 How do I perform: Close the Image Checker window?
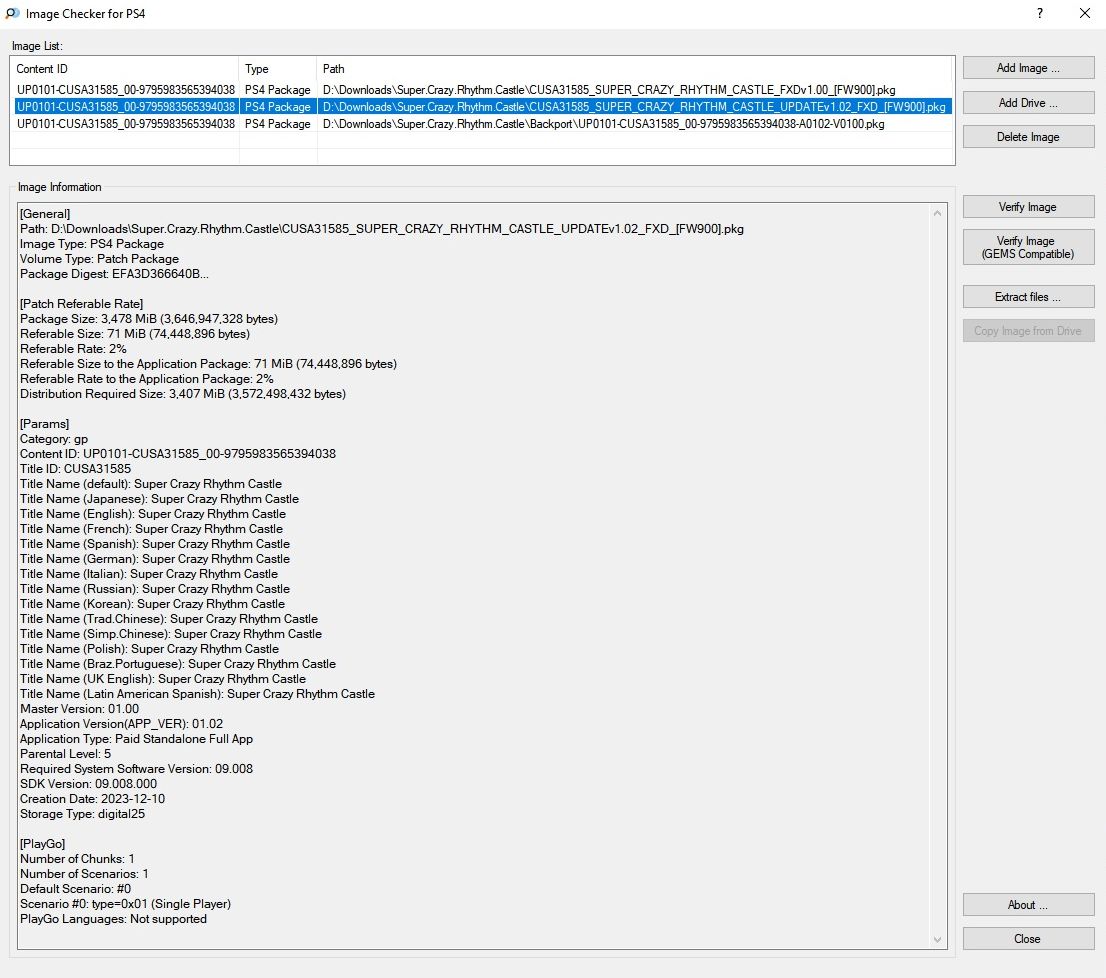pyautogui.click(x=1085, y=13)
